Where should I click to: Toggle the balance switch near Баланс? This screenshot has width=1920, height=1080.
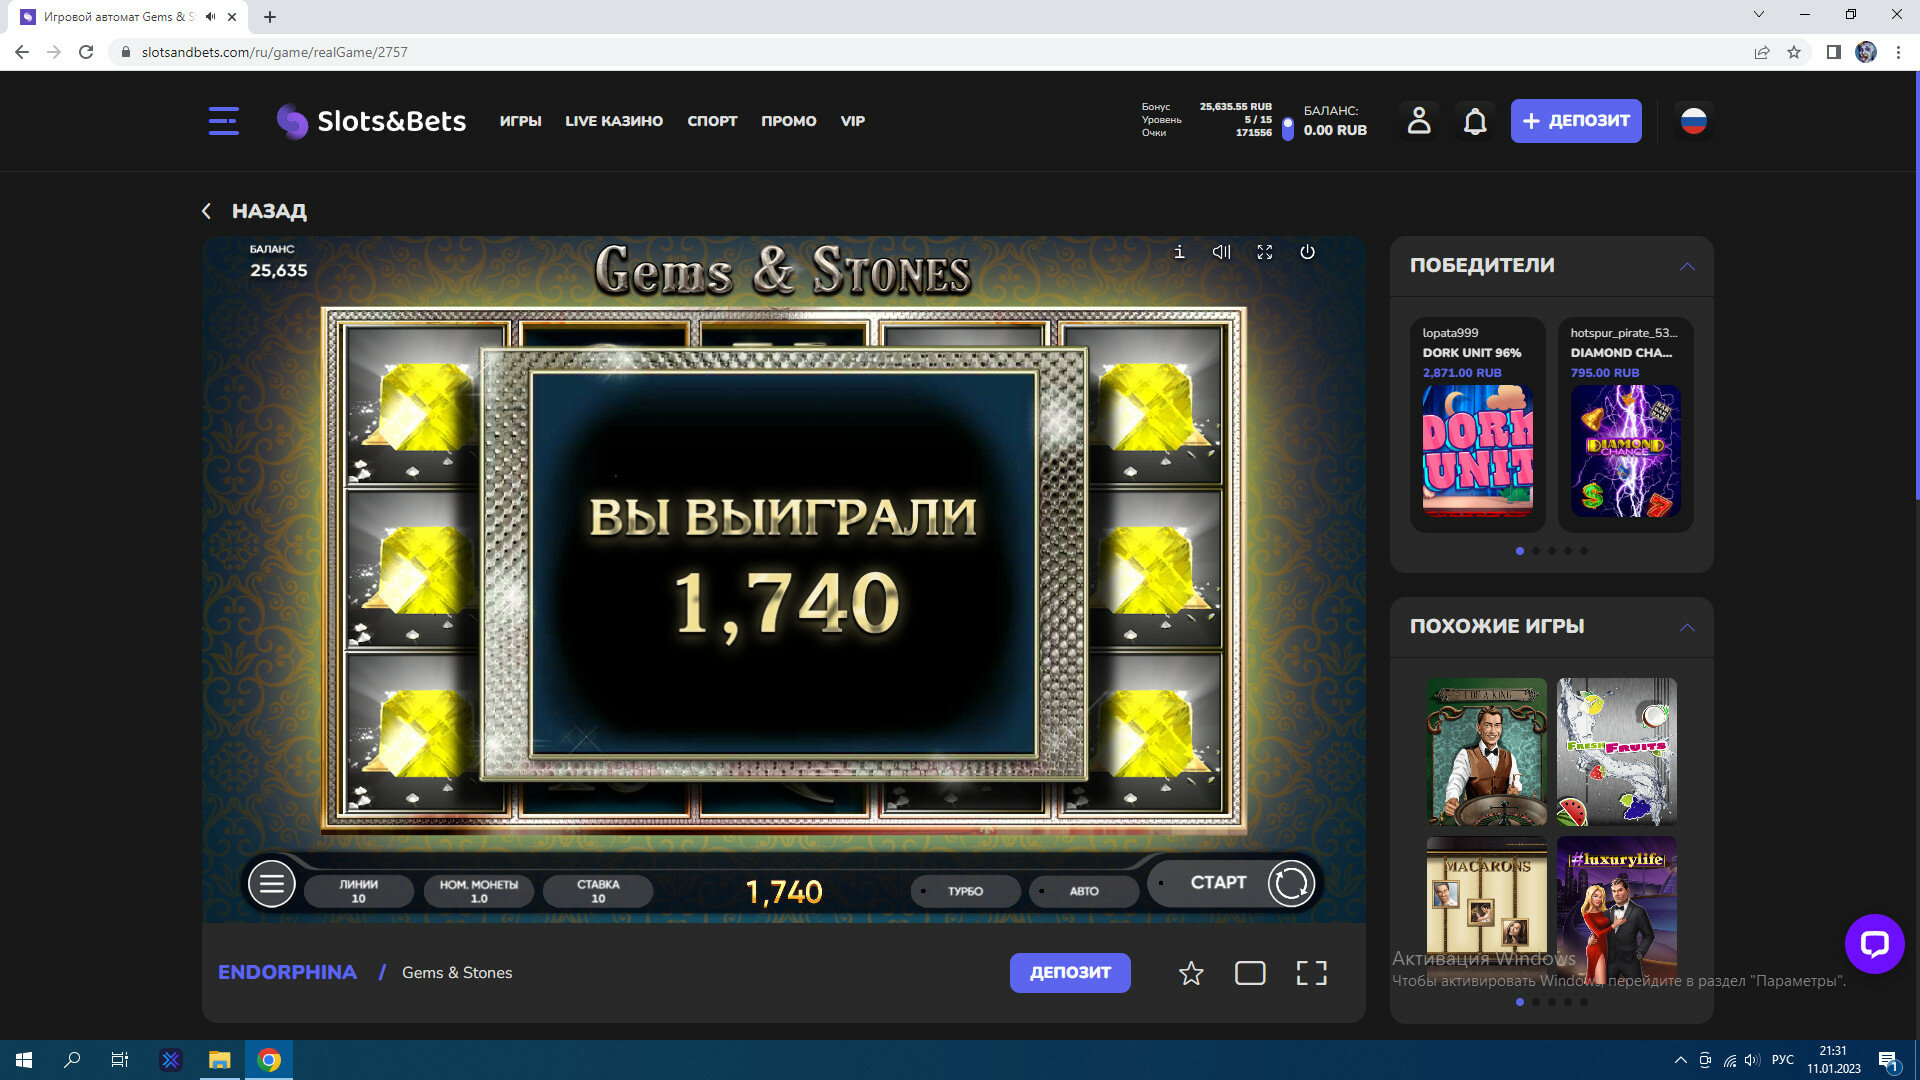pyautogui.click(x=1288, y=128)
